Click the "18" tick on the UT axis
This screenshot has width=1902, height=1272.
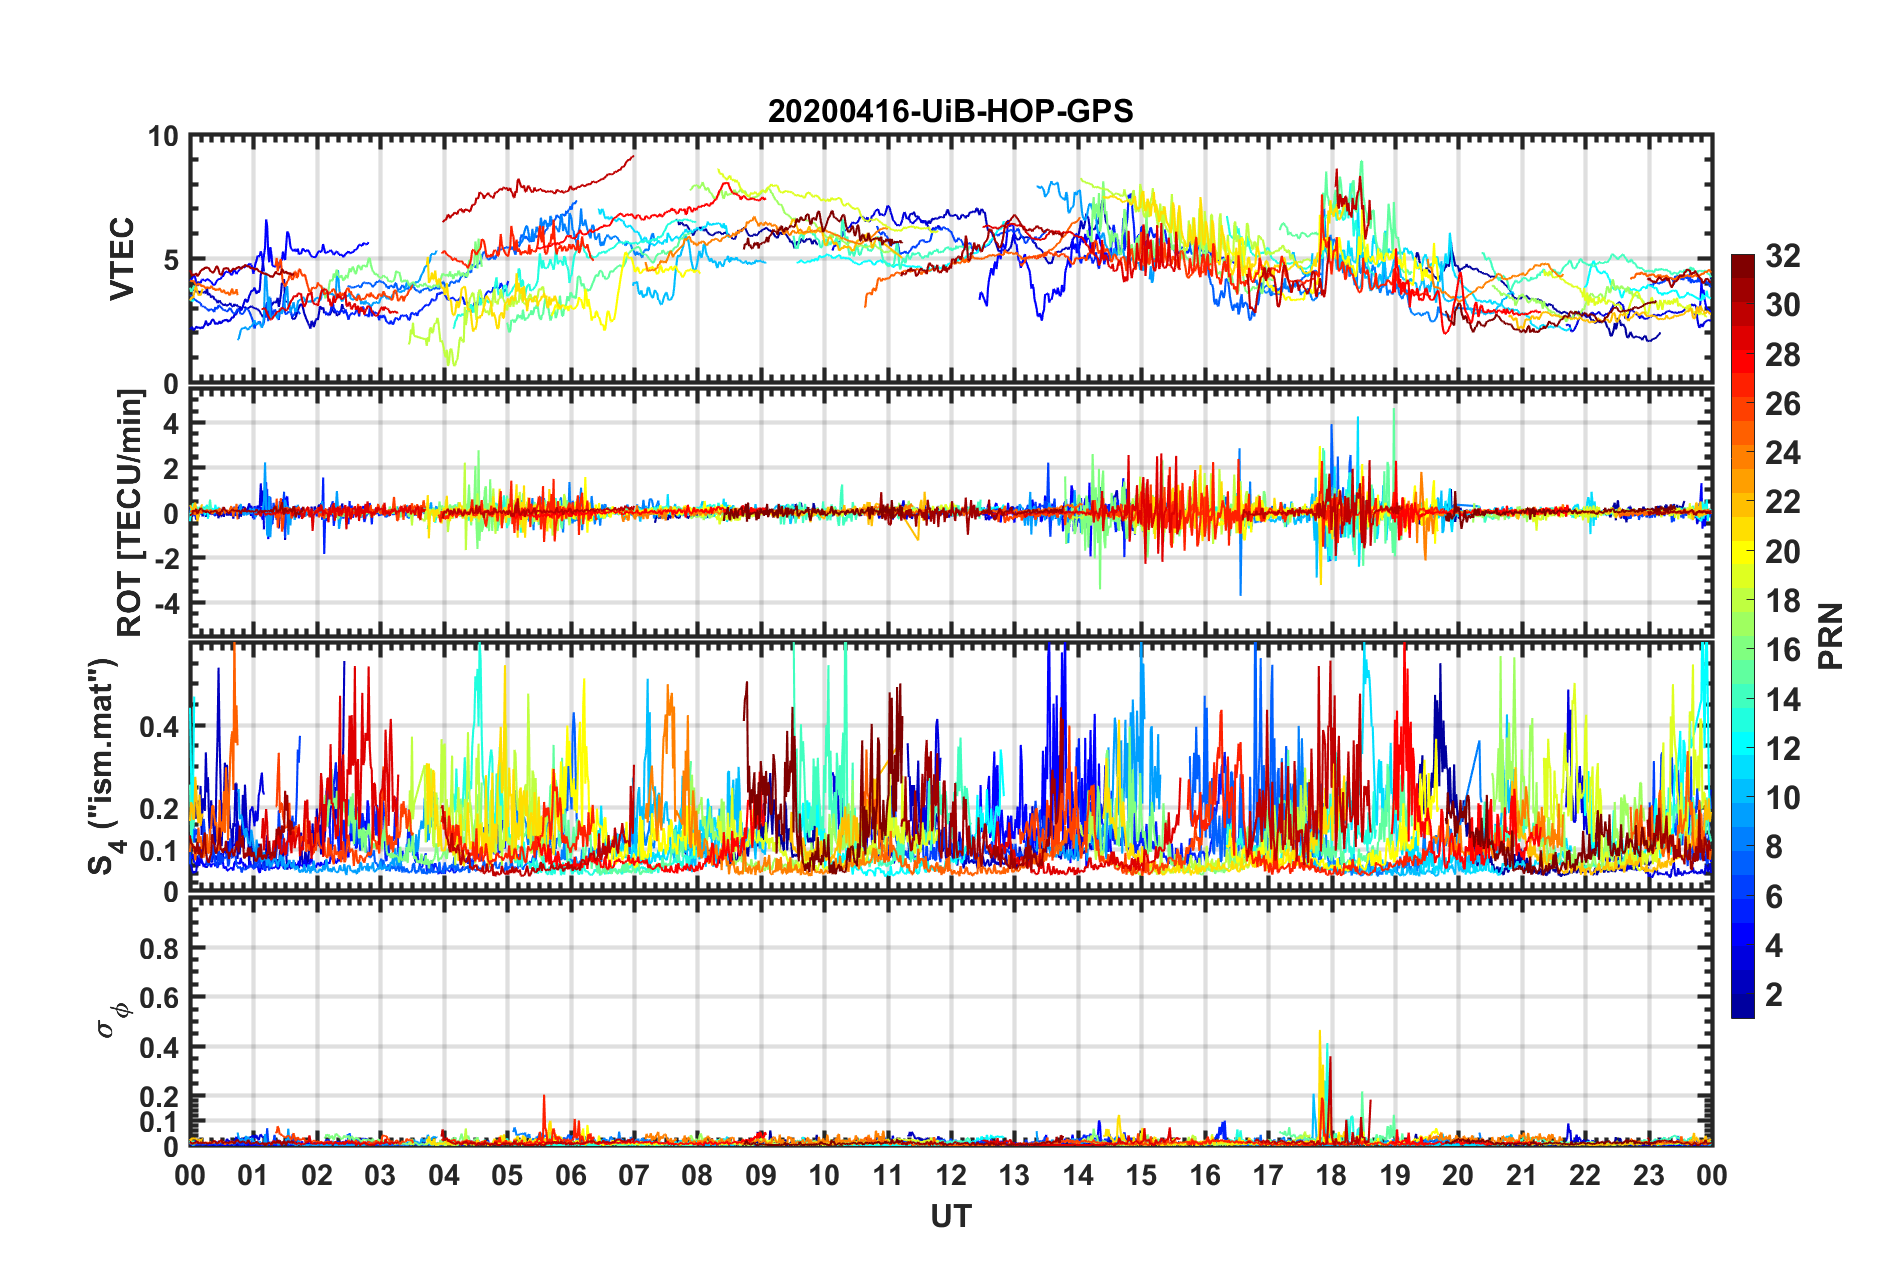point(1331,1175)
